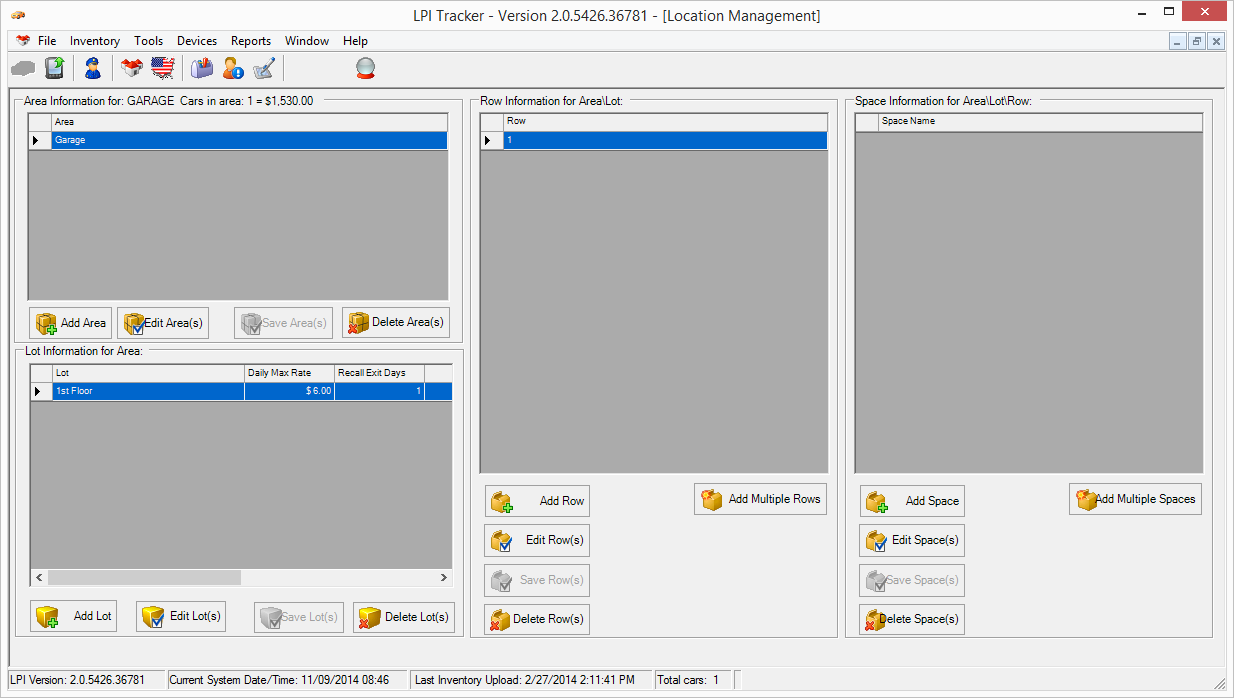Open the Inventory menu
The image size is (1234, 698).
(x=94, y=41)
